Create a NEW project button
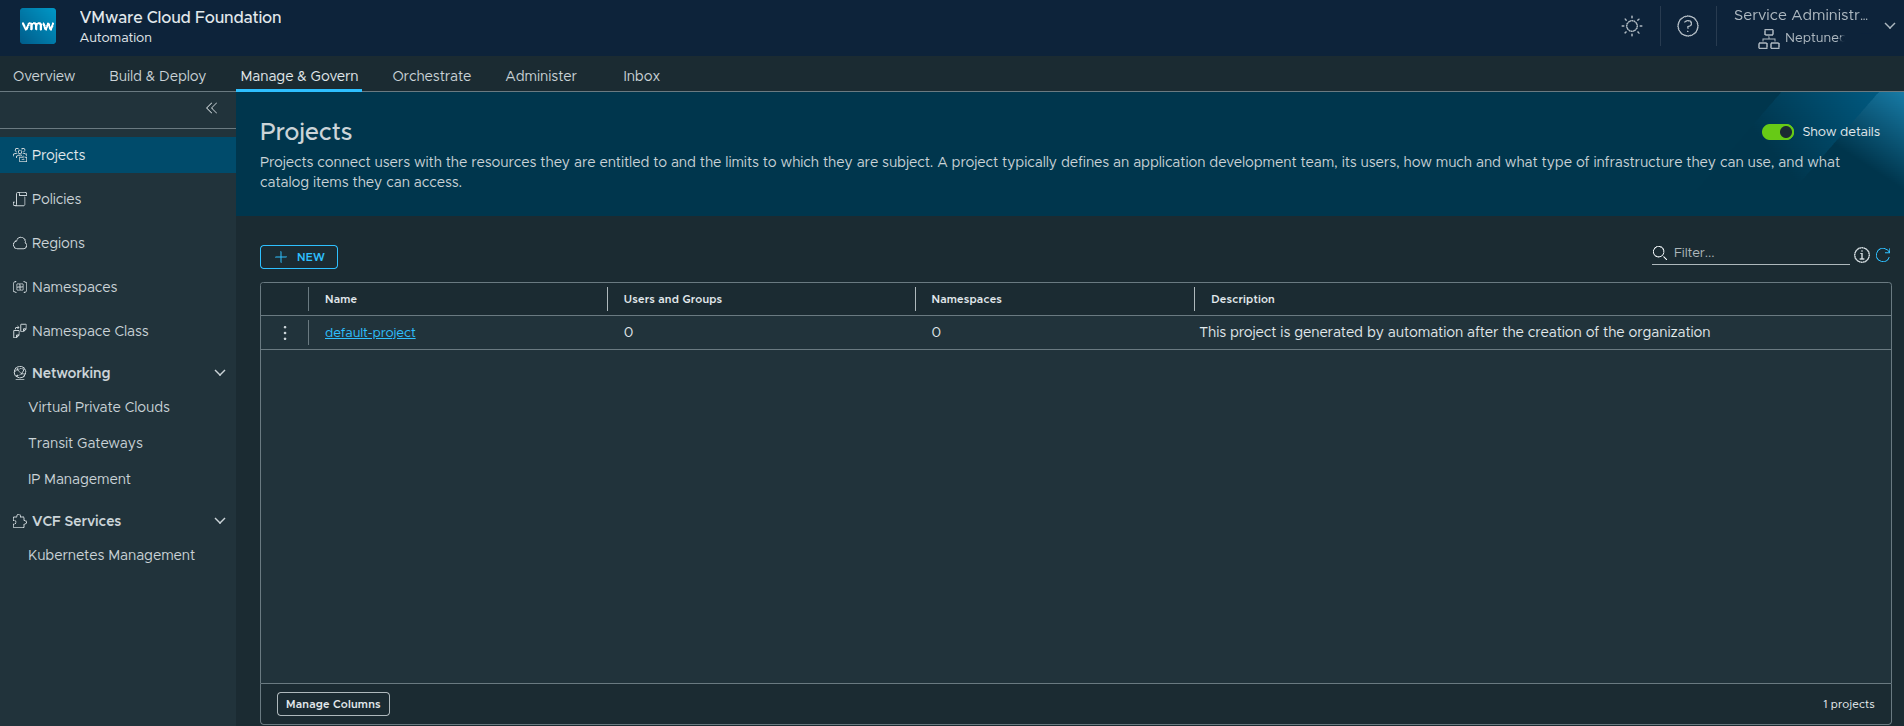Screen dimensions: 1904x726 tap(299, 257)
